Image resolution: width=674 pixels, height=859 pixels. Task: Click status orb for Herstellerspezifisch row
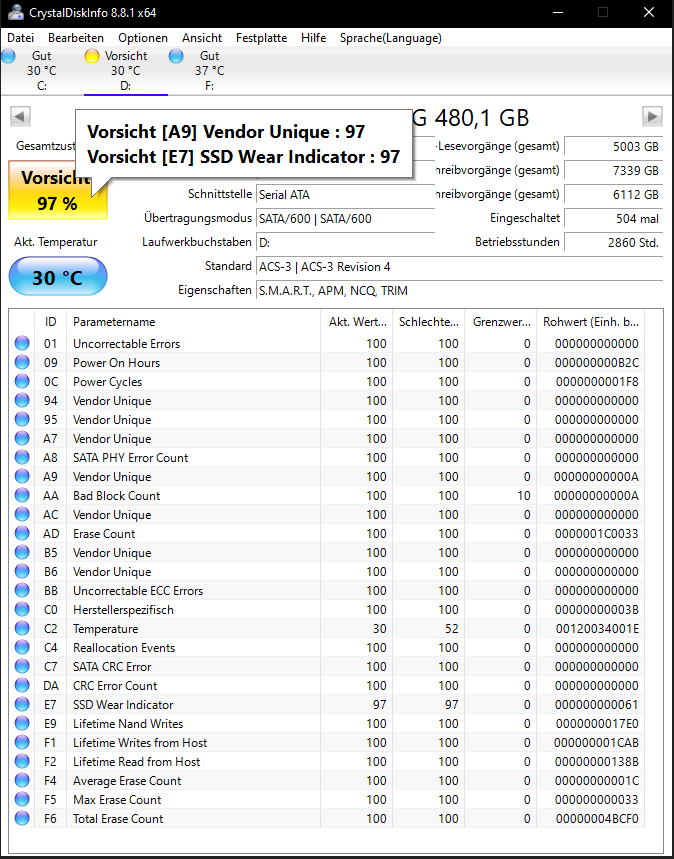coord(22,609)
